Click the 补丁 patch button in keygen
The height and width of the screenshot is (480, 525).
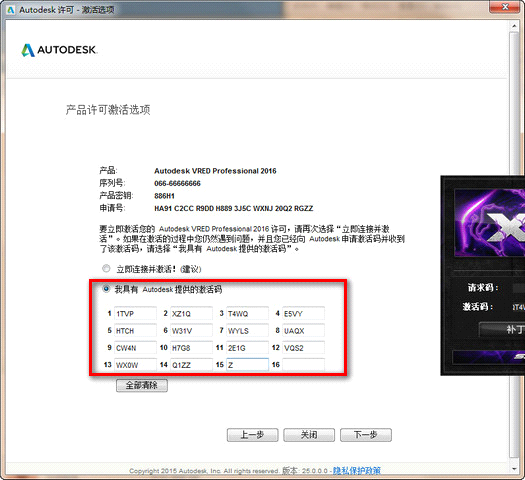(x=502, y=329)
